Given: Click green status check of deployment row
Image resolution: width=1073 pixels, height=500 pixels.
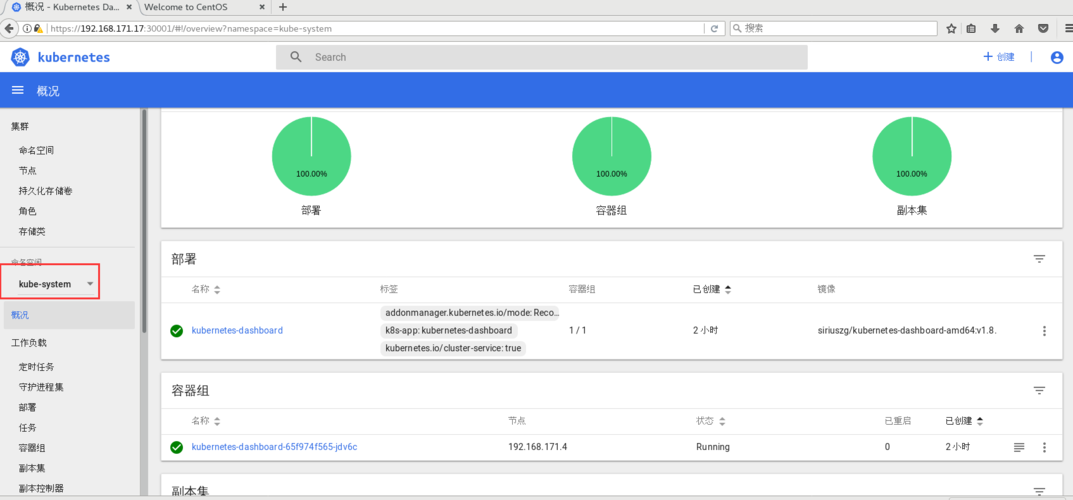Looking at the screenshot, I should [x=177, y=331].
